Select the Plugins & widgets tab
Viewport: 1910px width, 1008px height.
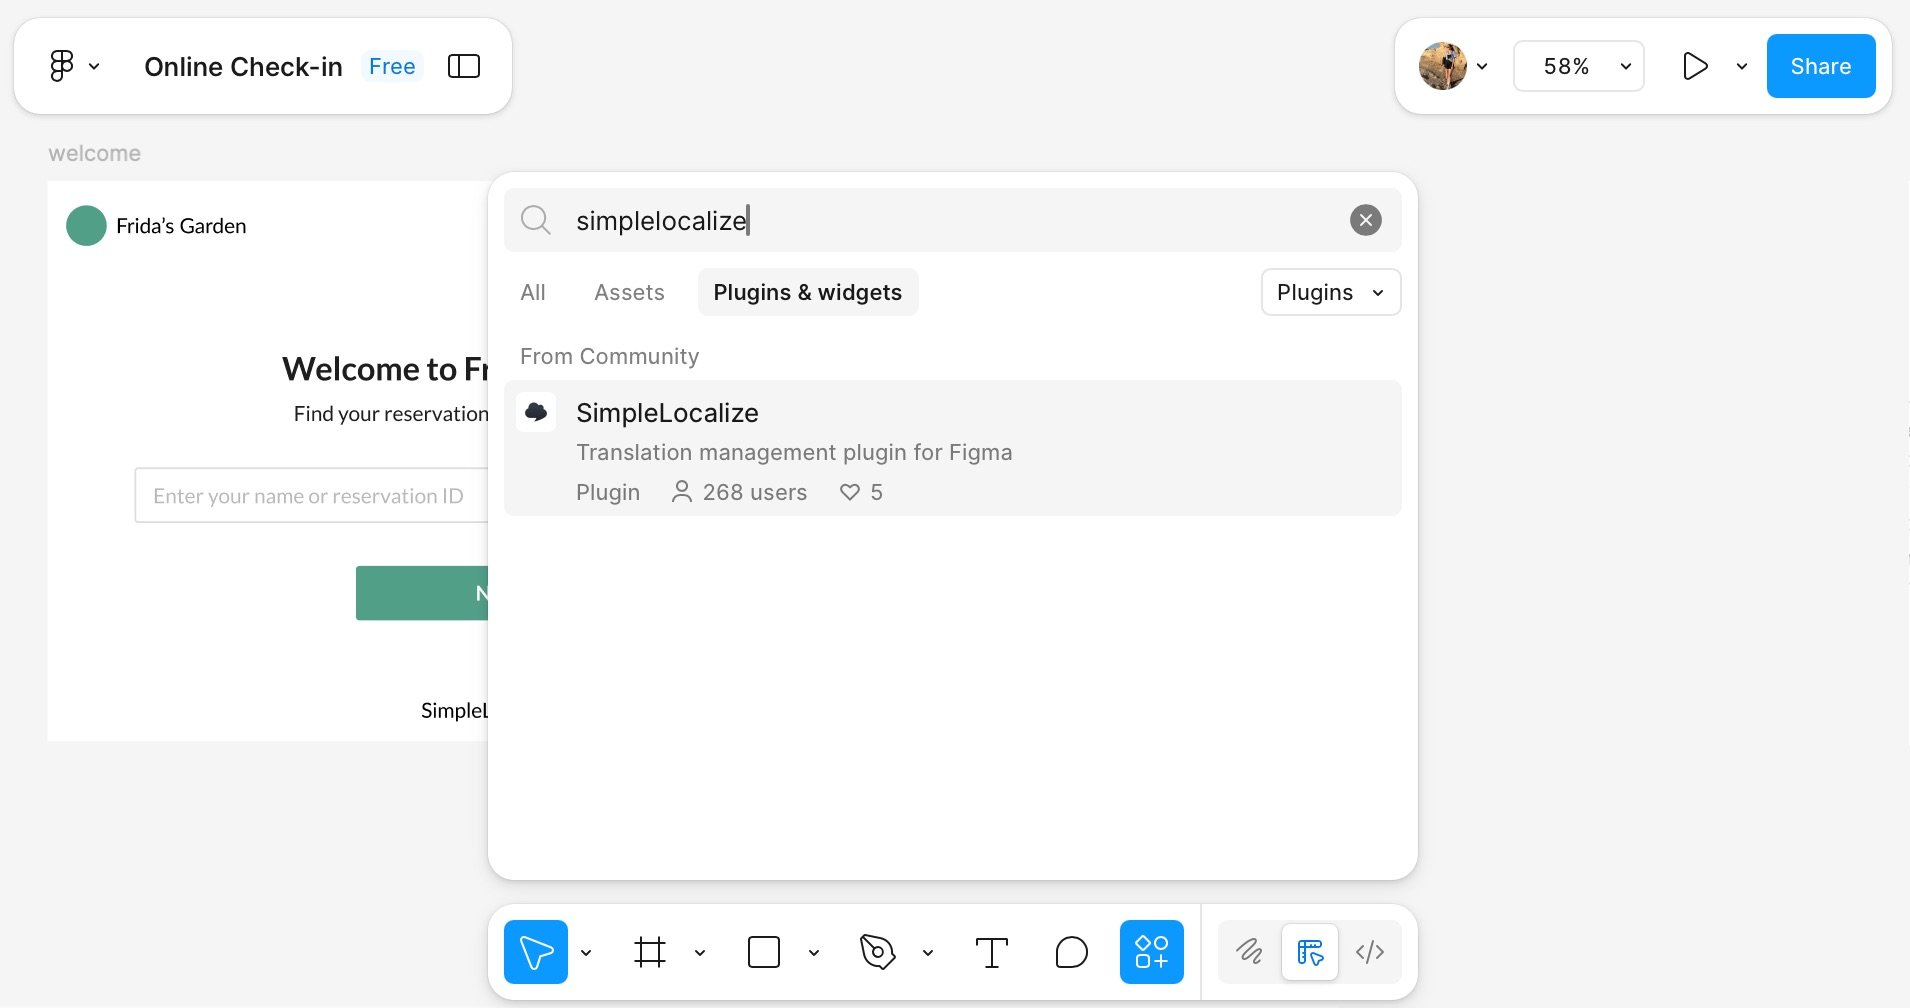pyautogui.click(x=808, y=292)
